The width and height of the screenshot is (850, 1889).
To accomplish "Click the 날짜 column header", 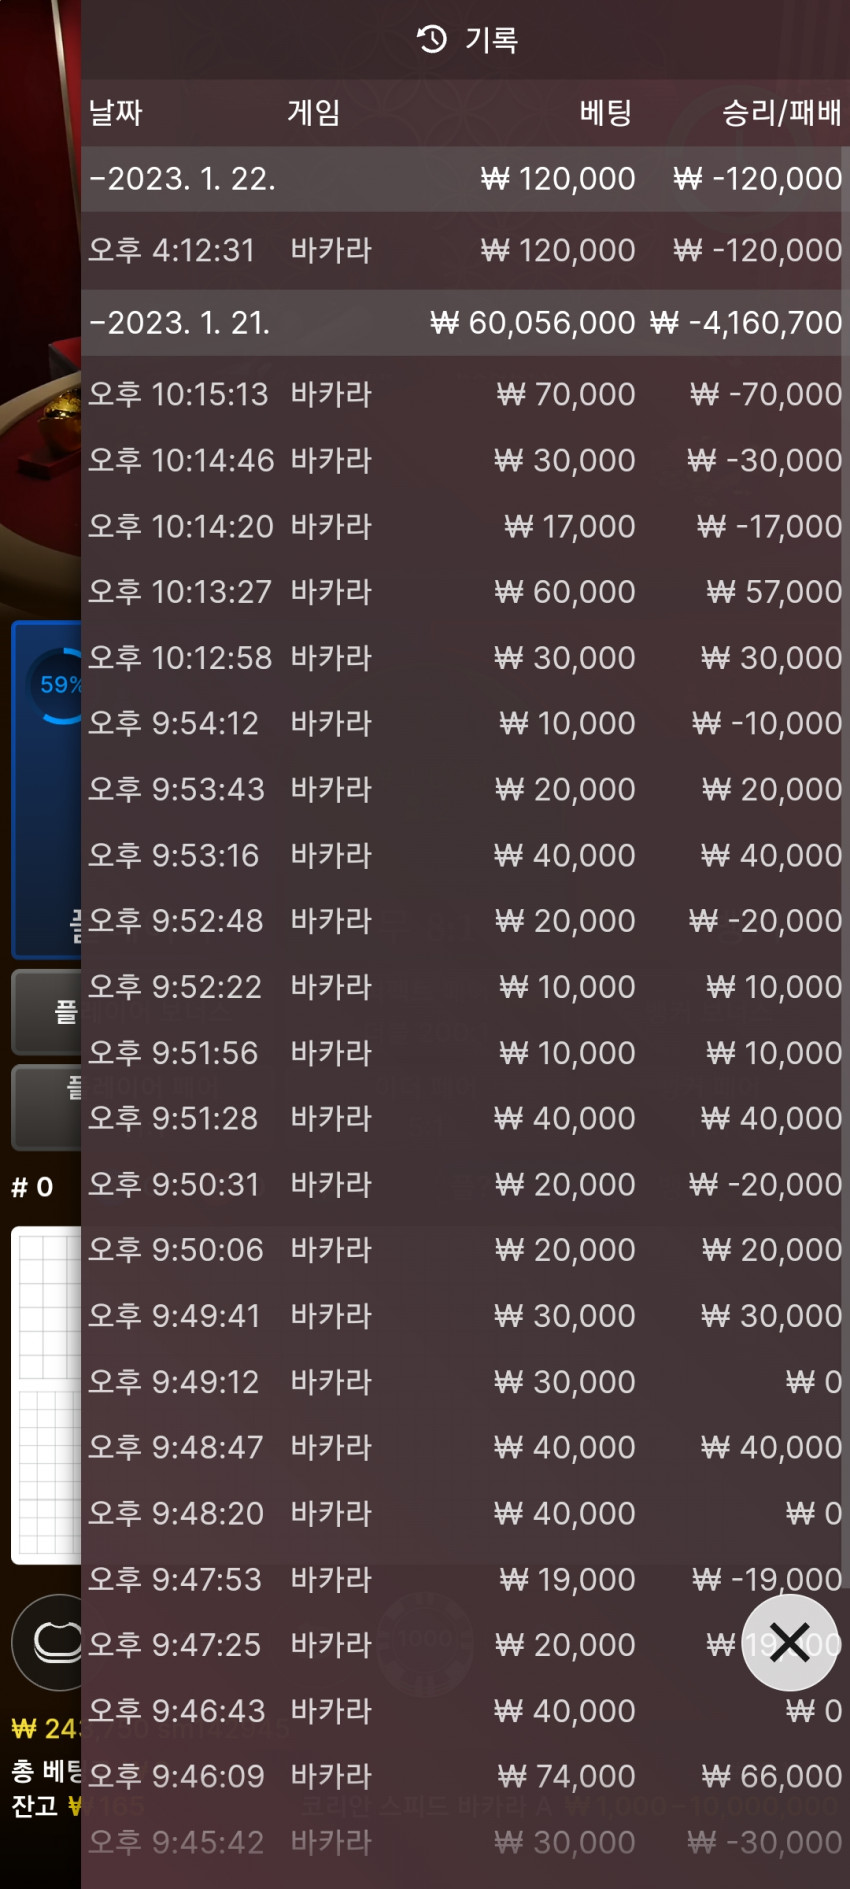I will coord(116,112).
